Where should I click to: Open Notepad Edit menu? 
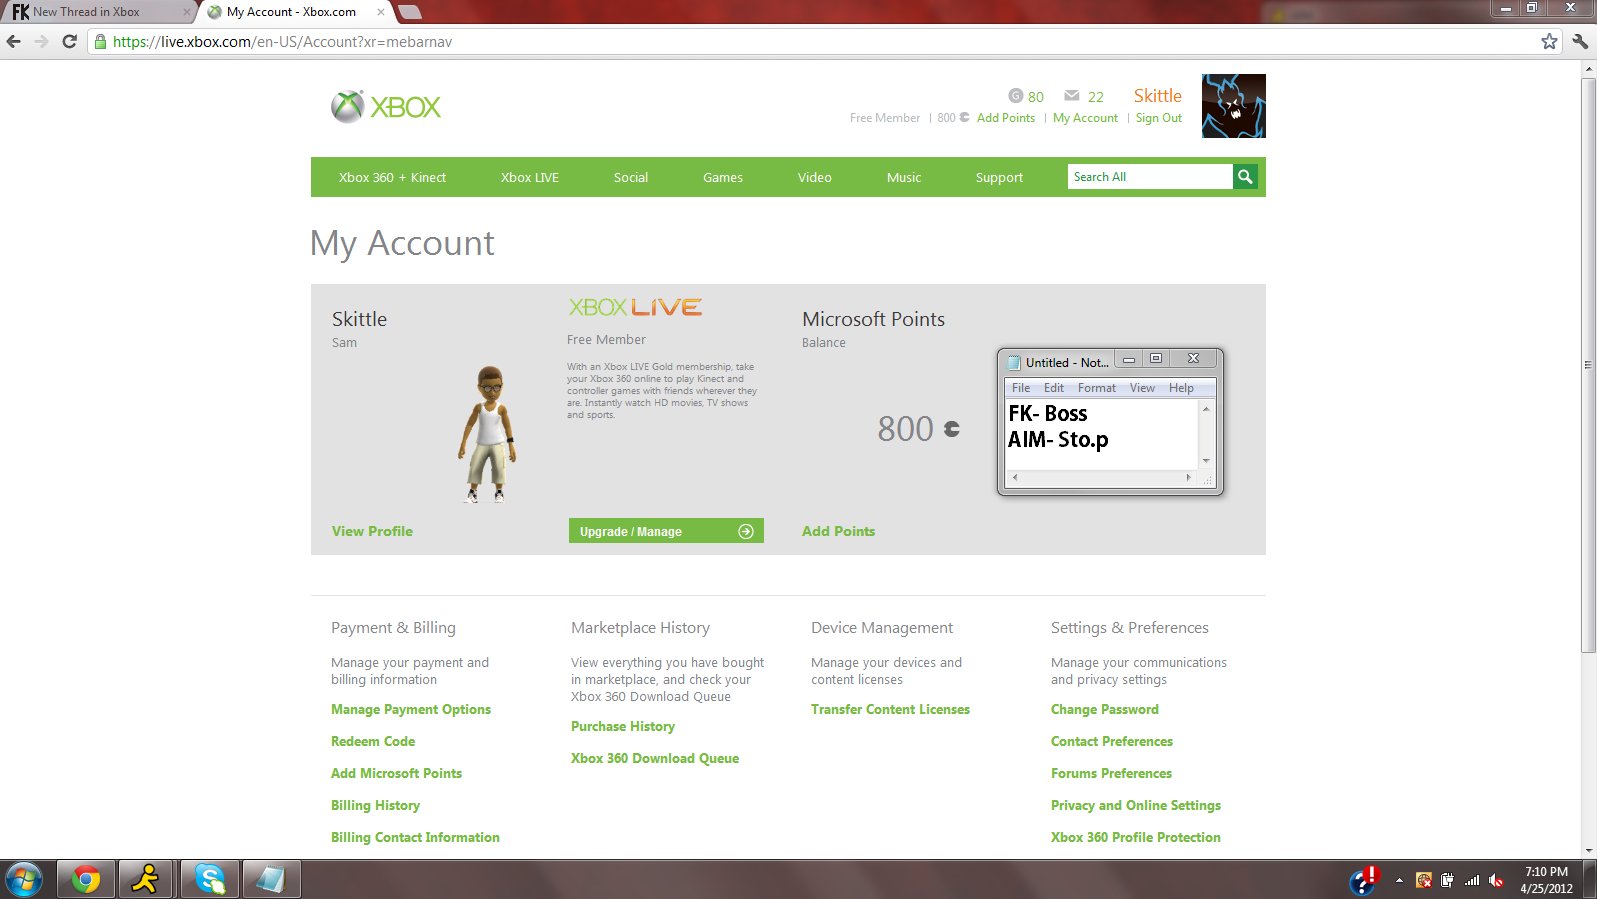(1054, 388)
